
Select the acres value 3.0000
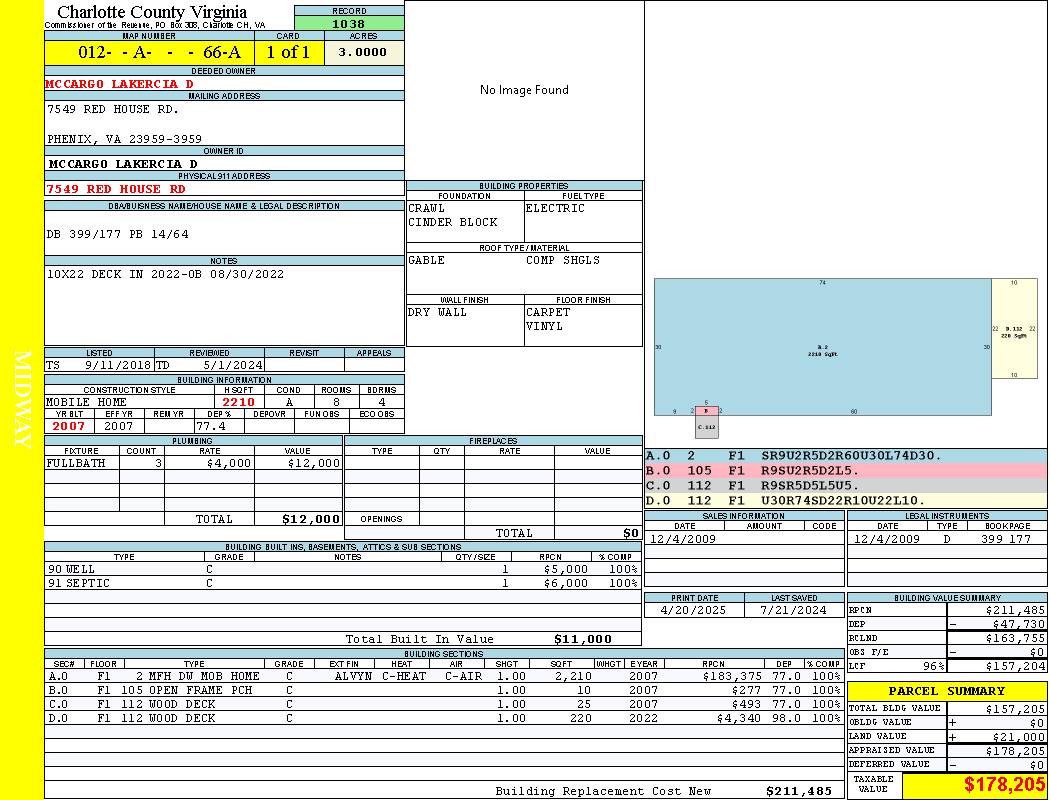click(363, 53)
